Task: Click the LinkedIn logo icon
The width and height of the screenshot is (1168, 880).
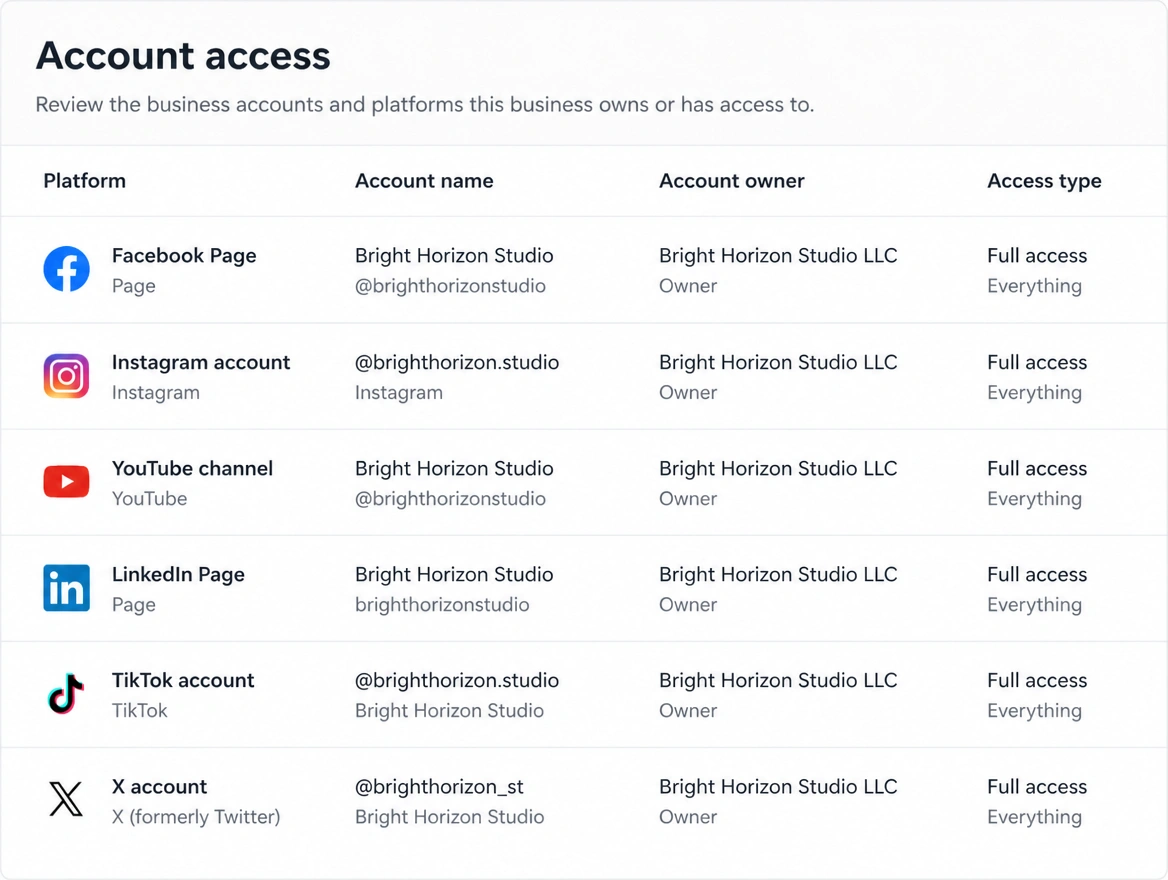Action: [x=66, y=588]
